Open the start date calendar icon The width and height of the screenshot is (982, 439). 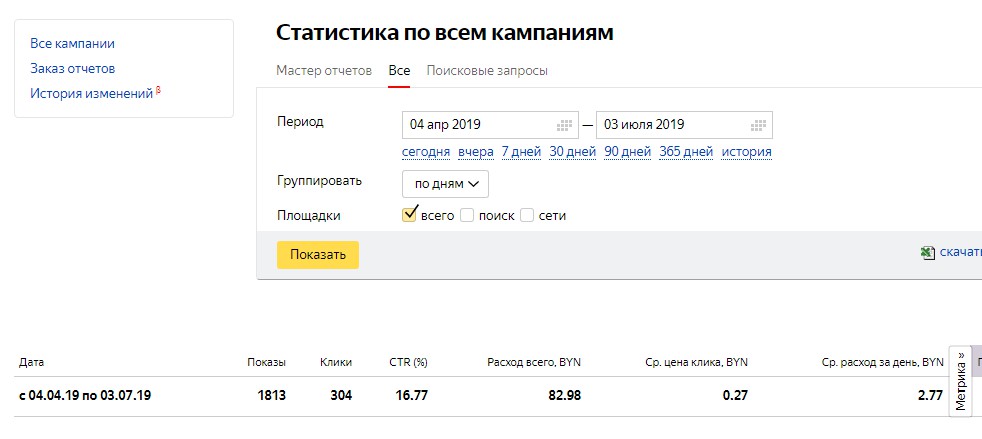pyautogui.click(x=564, y=125)
